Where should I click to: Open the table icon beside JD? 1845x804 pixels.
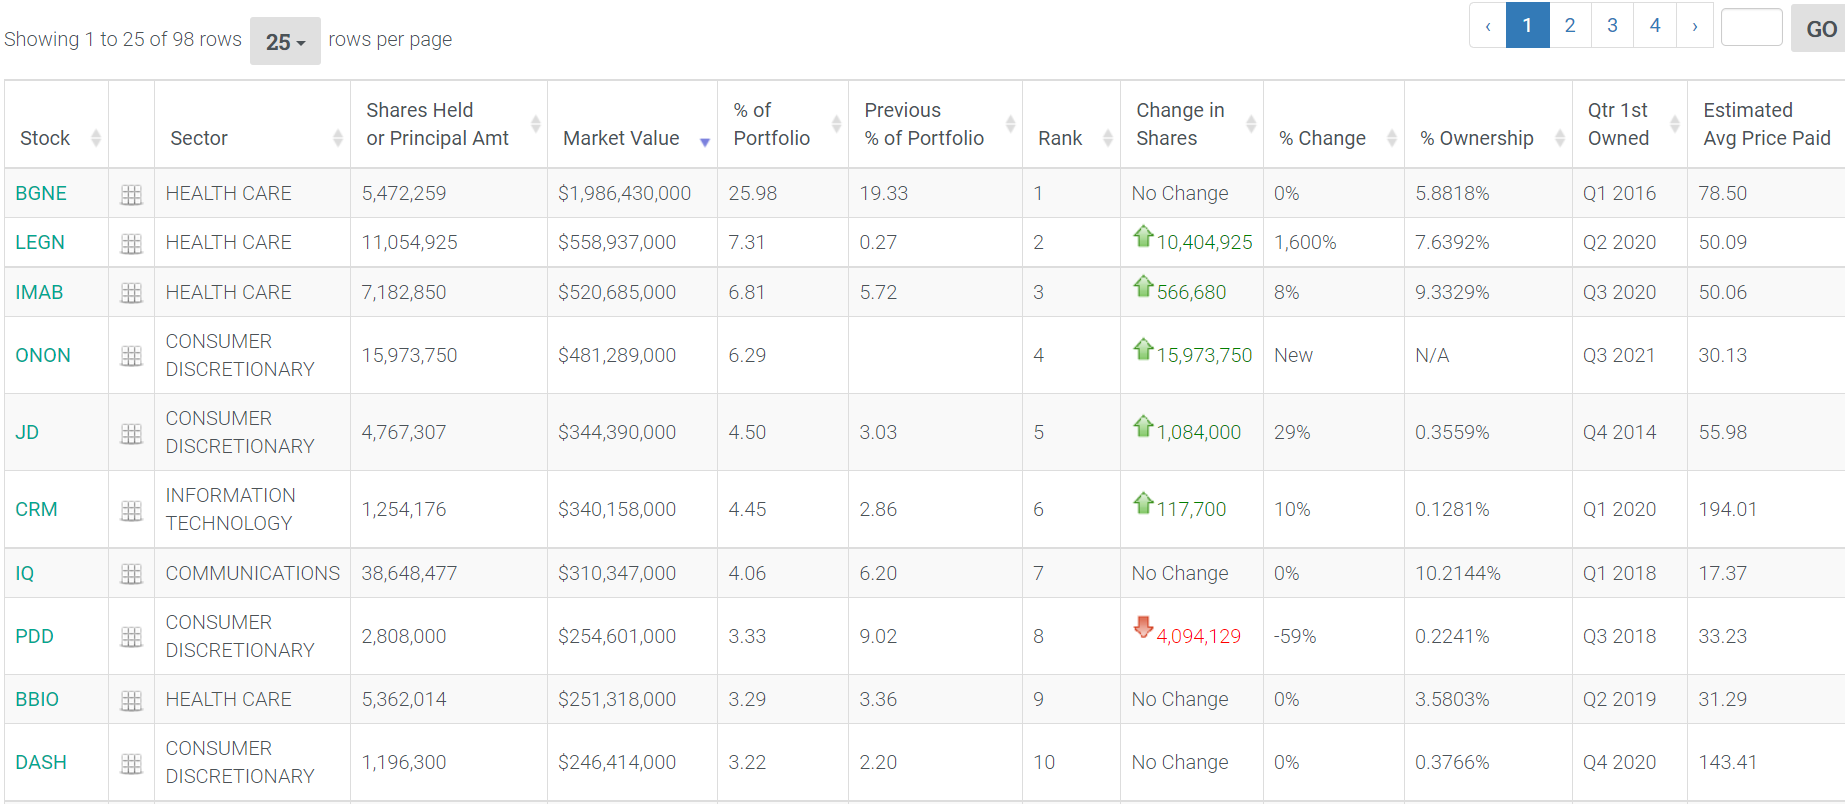pos(131,433)
